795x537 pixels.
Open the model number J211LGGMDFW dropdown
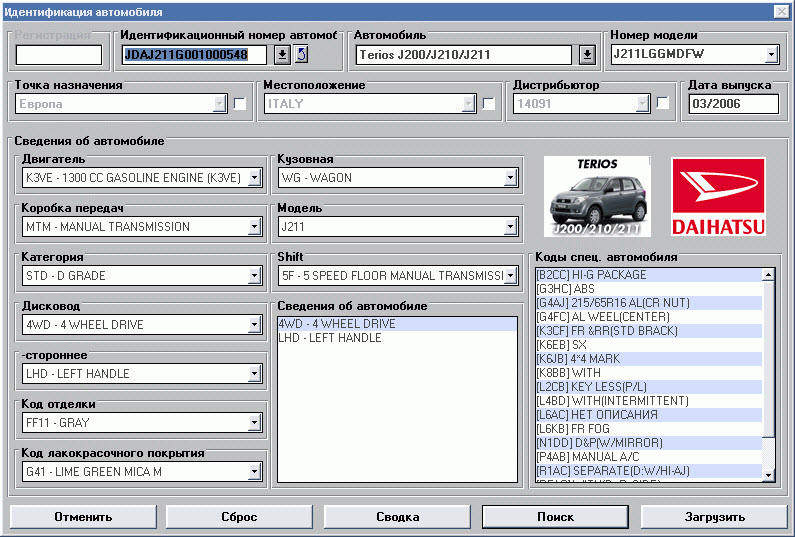(x=771, y=54)
